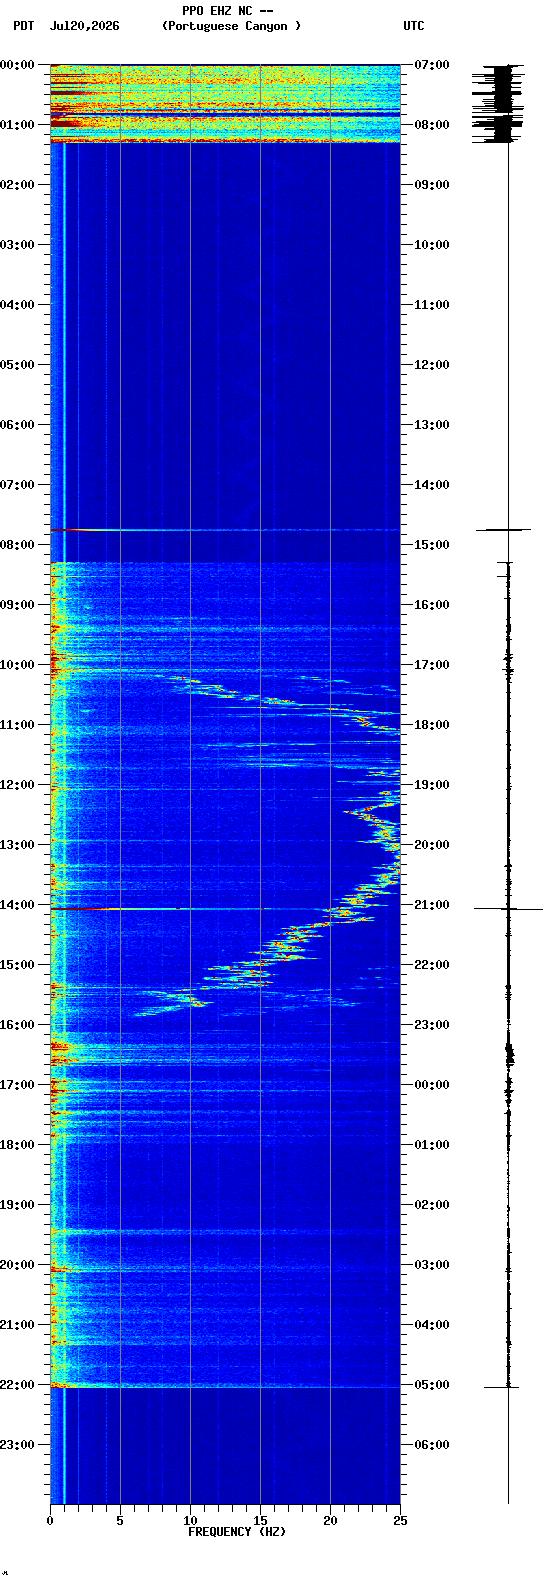552x1584 pixels.
Task: Click the UTC time label '23:00'
Action: [432, 1024]
